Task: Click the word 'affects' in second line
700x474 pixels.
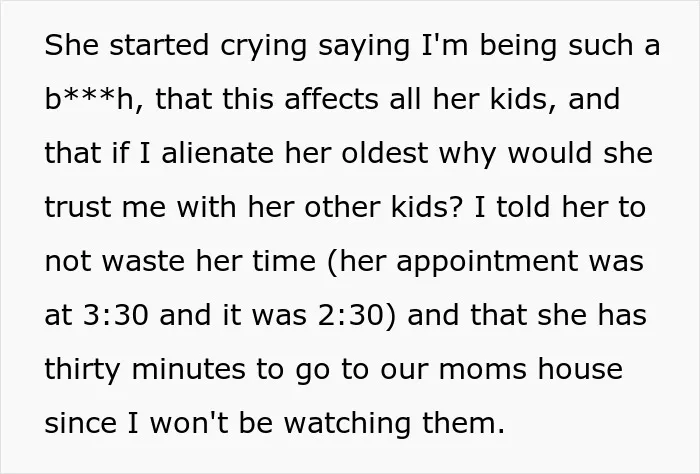Action: (x=331, y=99)
